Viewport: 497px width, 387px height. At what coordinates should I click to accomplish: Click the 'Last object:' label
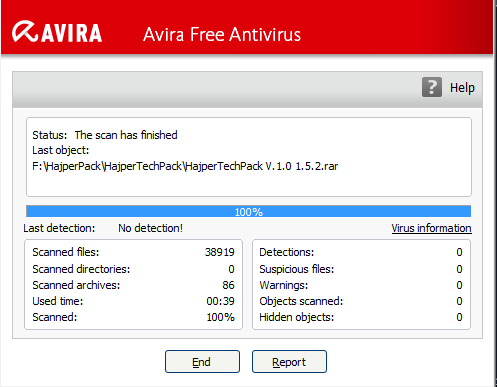click(x=61, y=150)
